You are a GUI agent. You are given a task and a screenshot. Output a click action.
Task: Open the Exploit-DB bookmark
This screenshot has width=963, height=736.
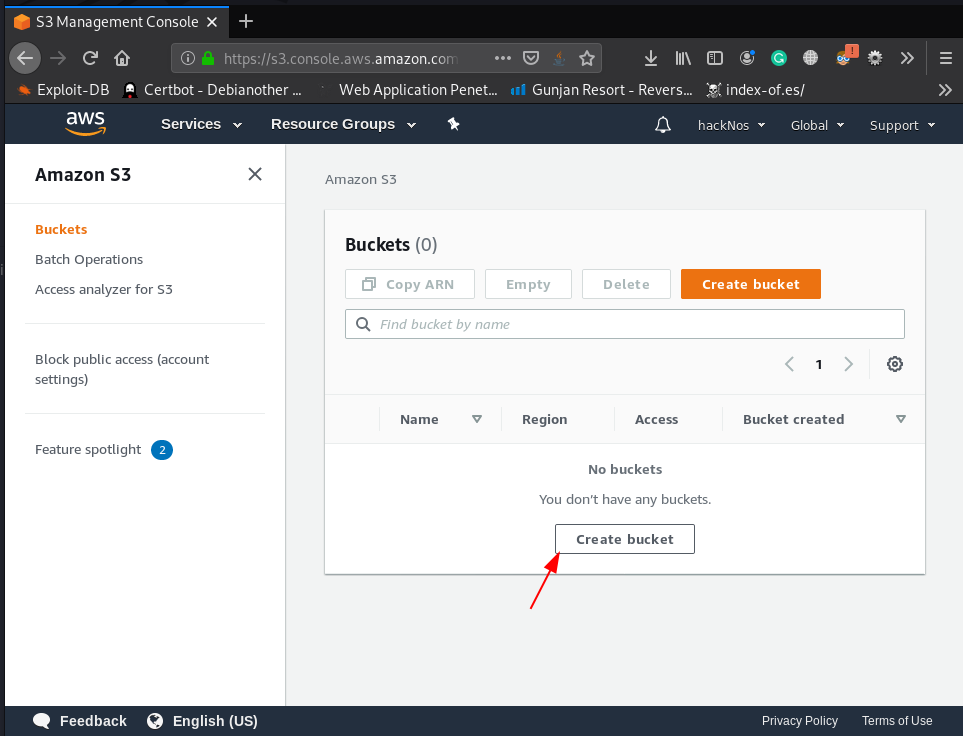[63, 90]
